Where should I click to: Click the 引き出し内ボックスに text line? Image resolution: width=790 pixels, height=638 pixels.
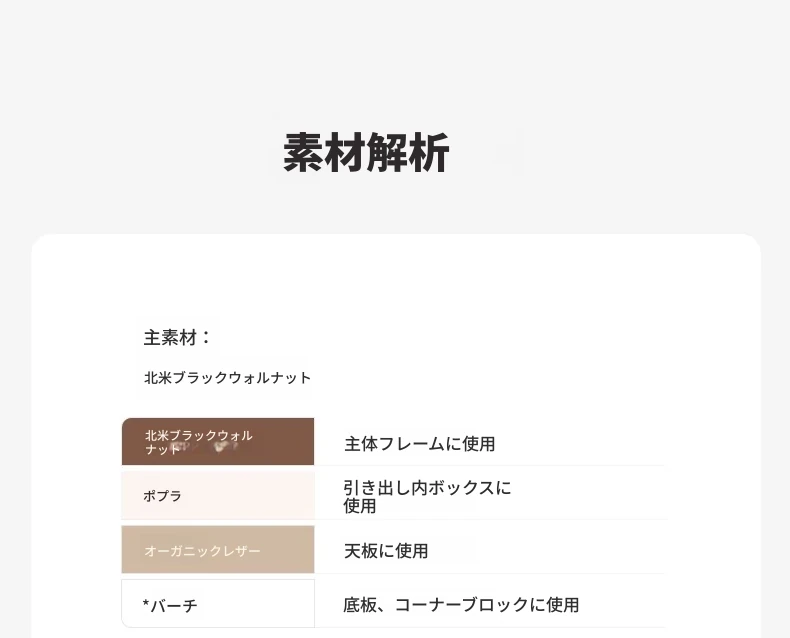point(427,488)
